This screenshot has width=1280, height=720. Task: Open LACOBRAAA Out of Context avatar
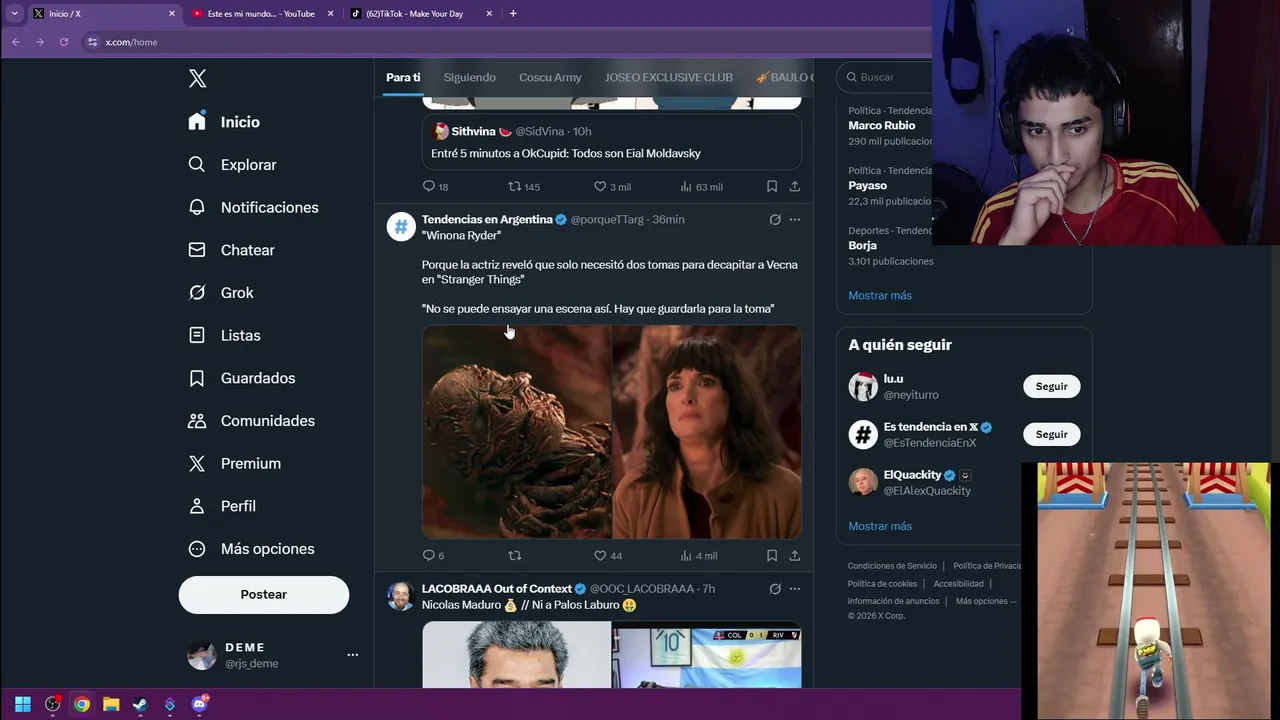(x=401, y=596)
